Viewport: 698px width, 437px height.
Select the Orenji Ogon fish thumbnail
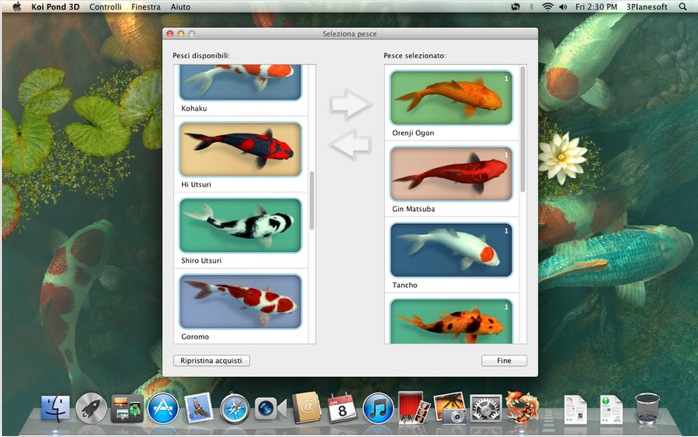(451, 98)
